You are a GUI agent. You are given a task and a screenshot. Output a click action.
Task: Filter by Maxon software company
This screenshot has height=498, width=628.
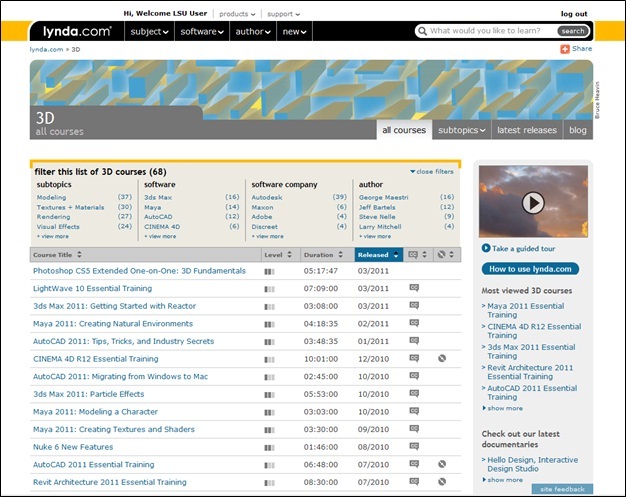pyautogui.click(x=262, y=207)
